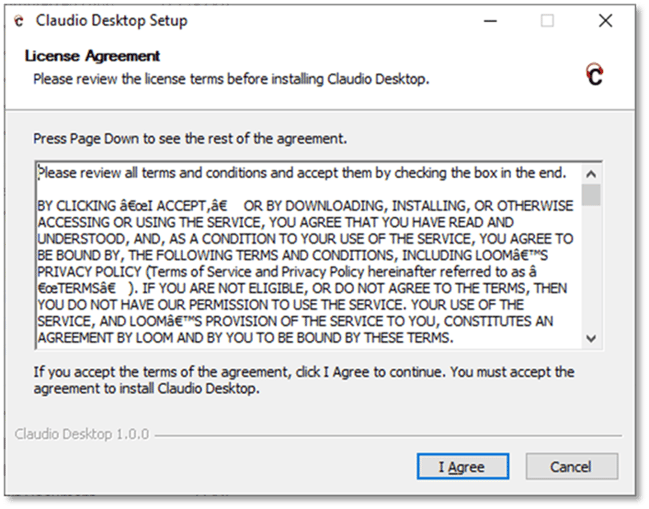Click the Claudio Desktop 1.0.0 version label

click(82, 434)
